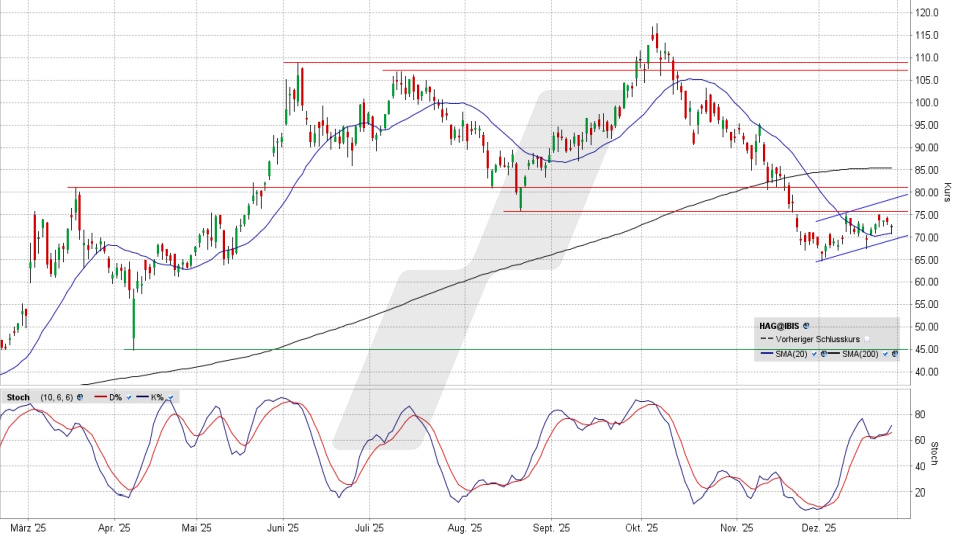Viewport: 960px width, 540px height.
Task: Click the (10, 6, 6) Stoch parameters
Action: 55,397
